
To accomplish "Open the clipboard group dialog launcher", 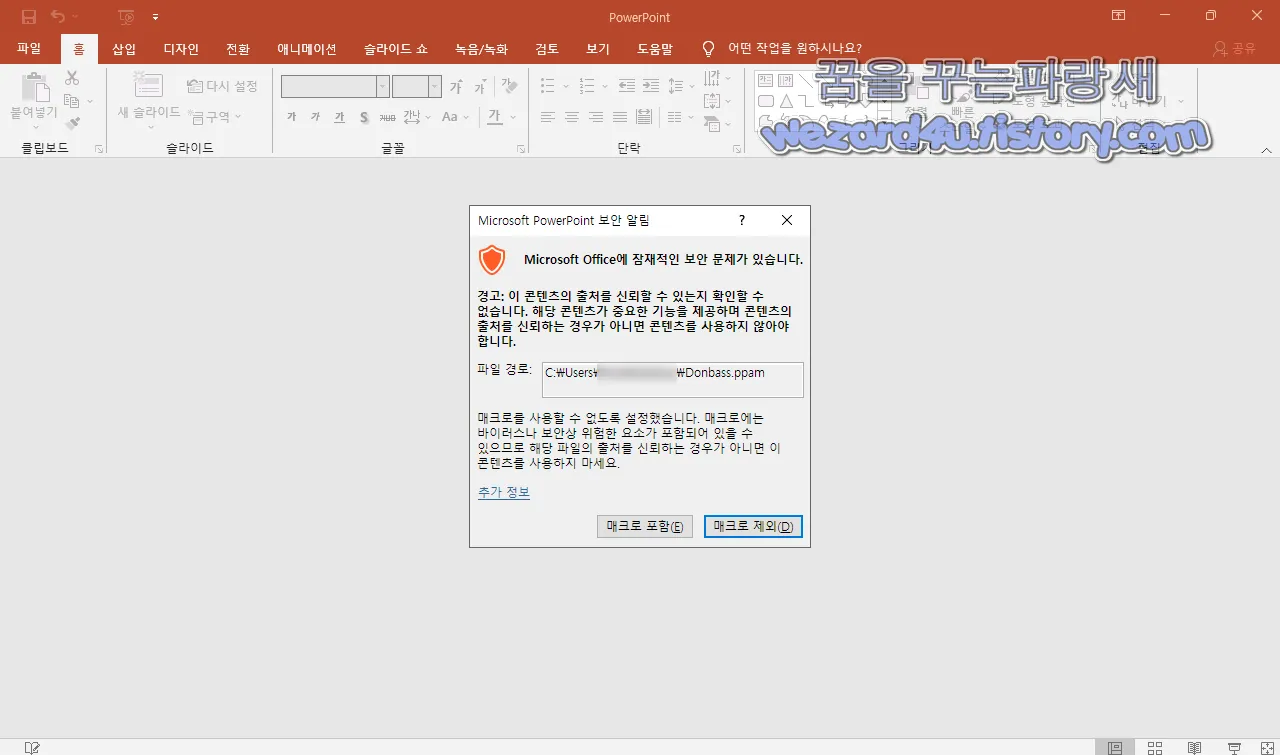I will pyautogui.click(x=99, y=149).
